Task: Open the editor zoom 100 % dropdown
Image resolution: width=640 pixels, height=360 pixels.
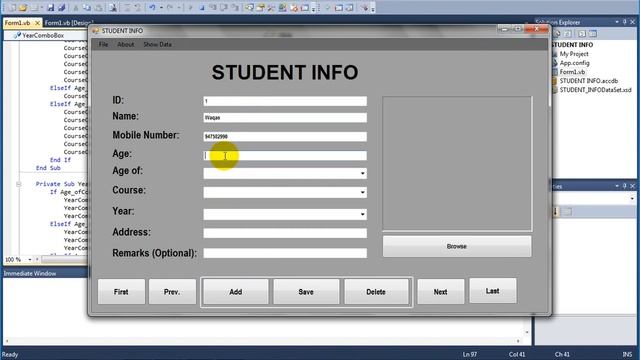Action: (x=29, y=260)
